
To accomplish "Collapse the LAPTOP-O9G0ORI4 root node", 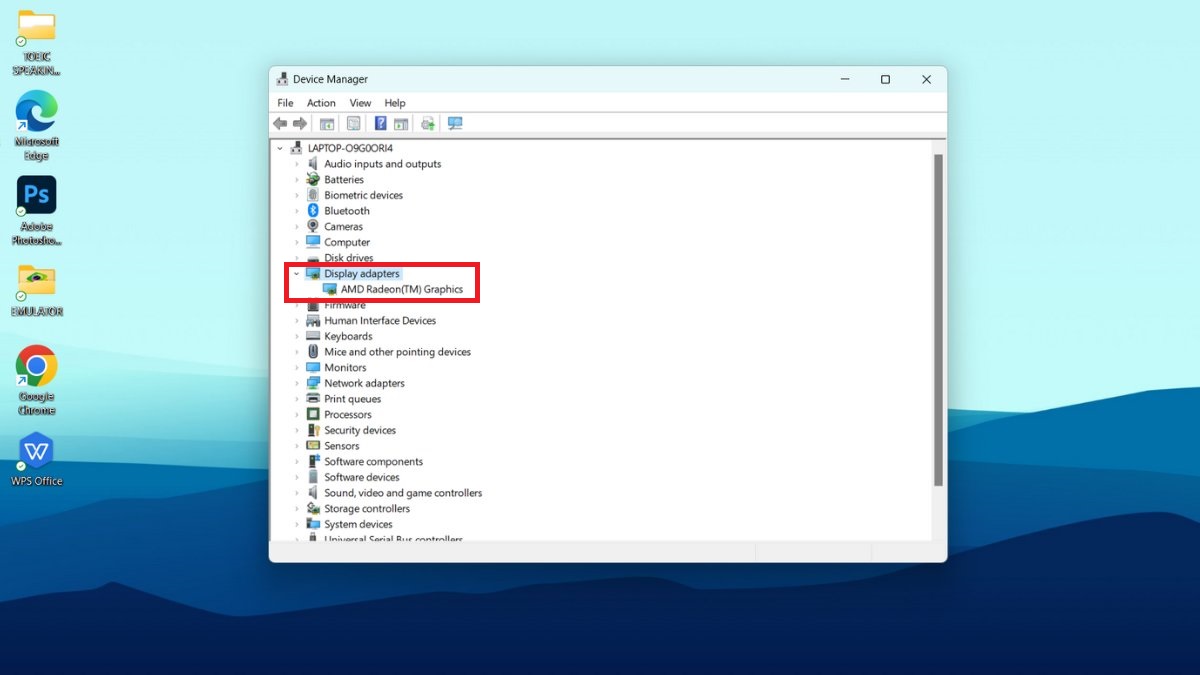I will [281, 148].
